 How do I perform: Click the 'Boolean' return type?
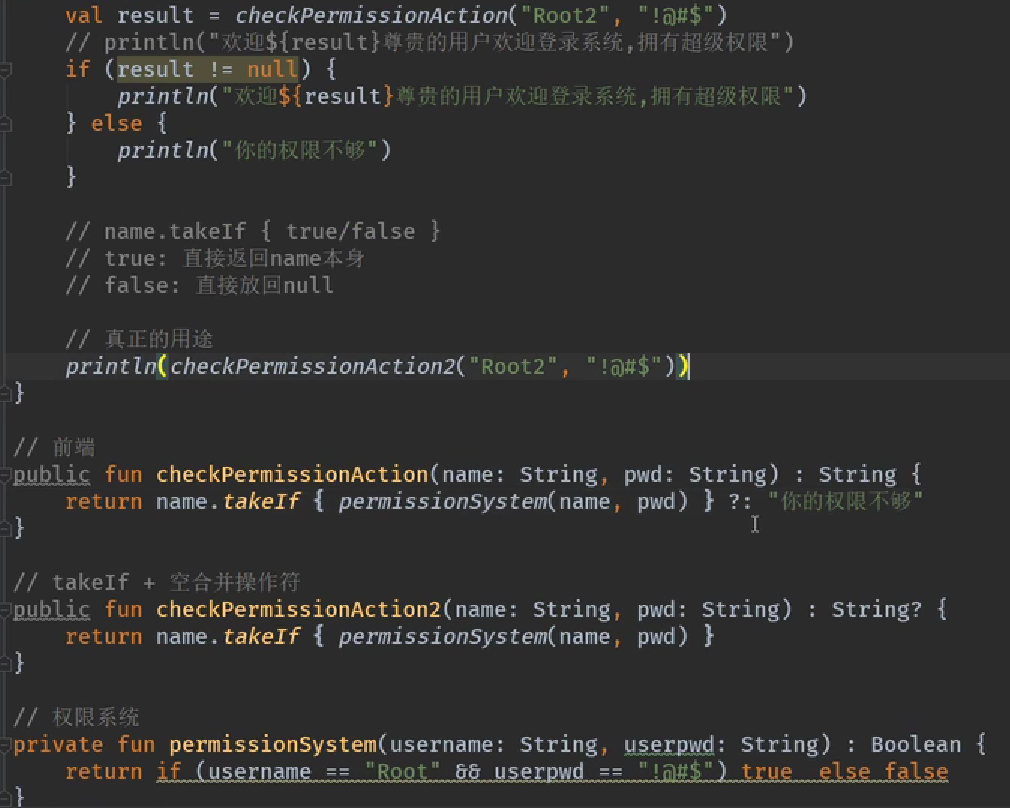(916, 745)
